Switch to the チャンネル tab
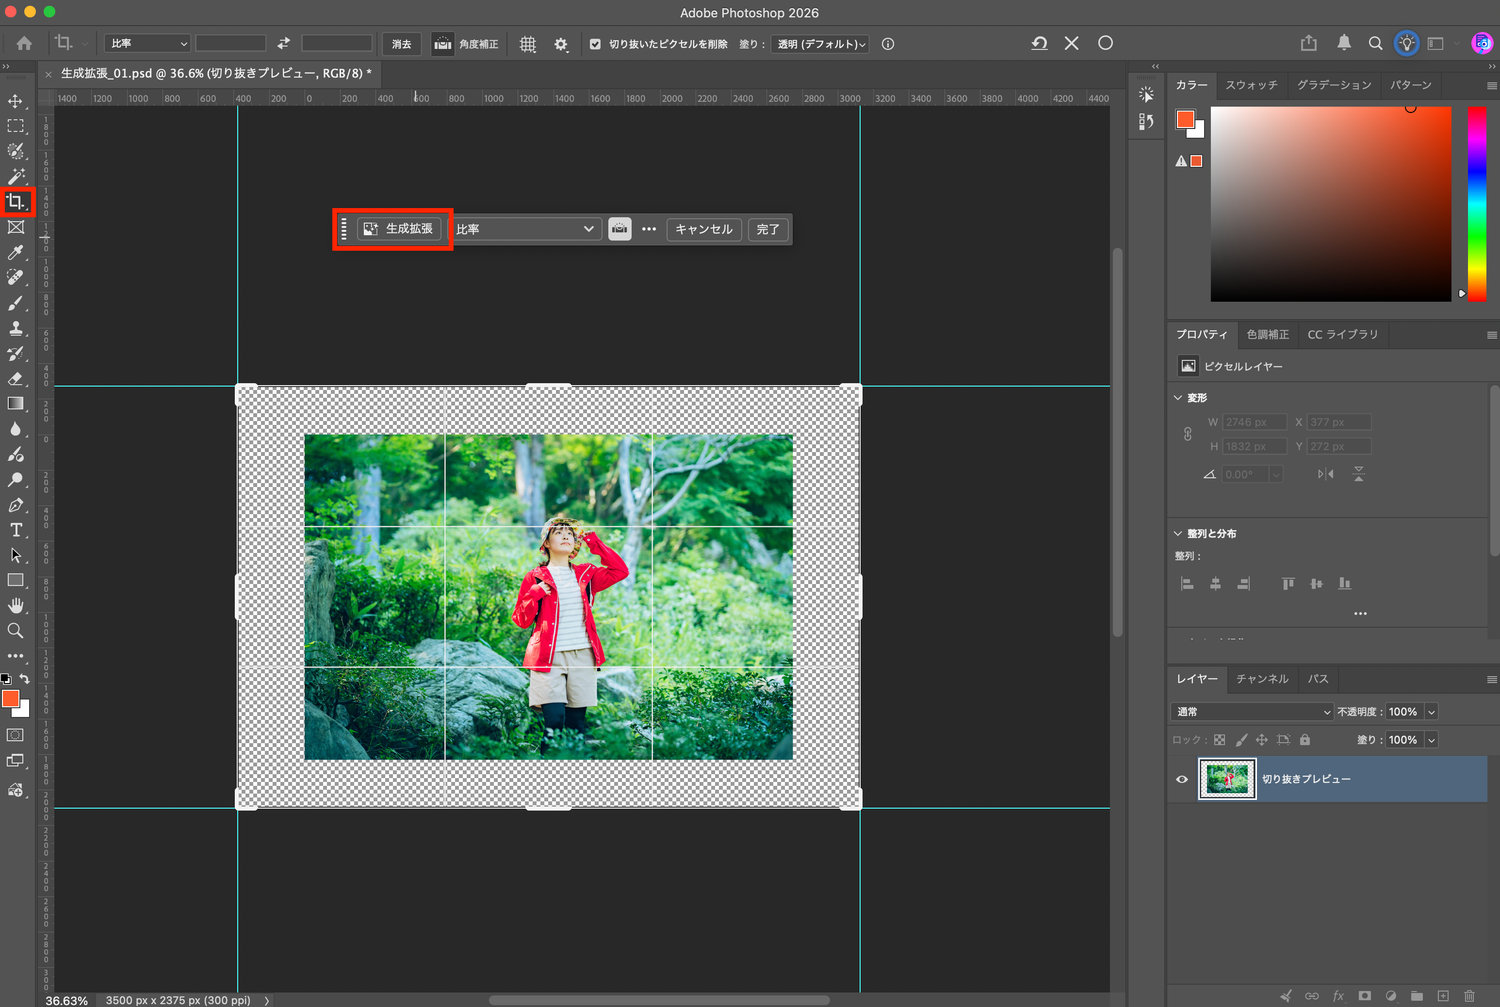The width and height of the screenshot is (1500, 1007). click(1262, 679)
